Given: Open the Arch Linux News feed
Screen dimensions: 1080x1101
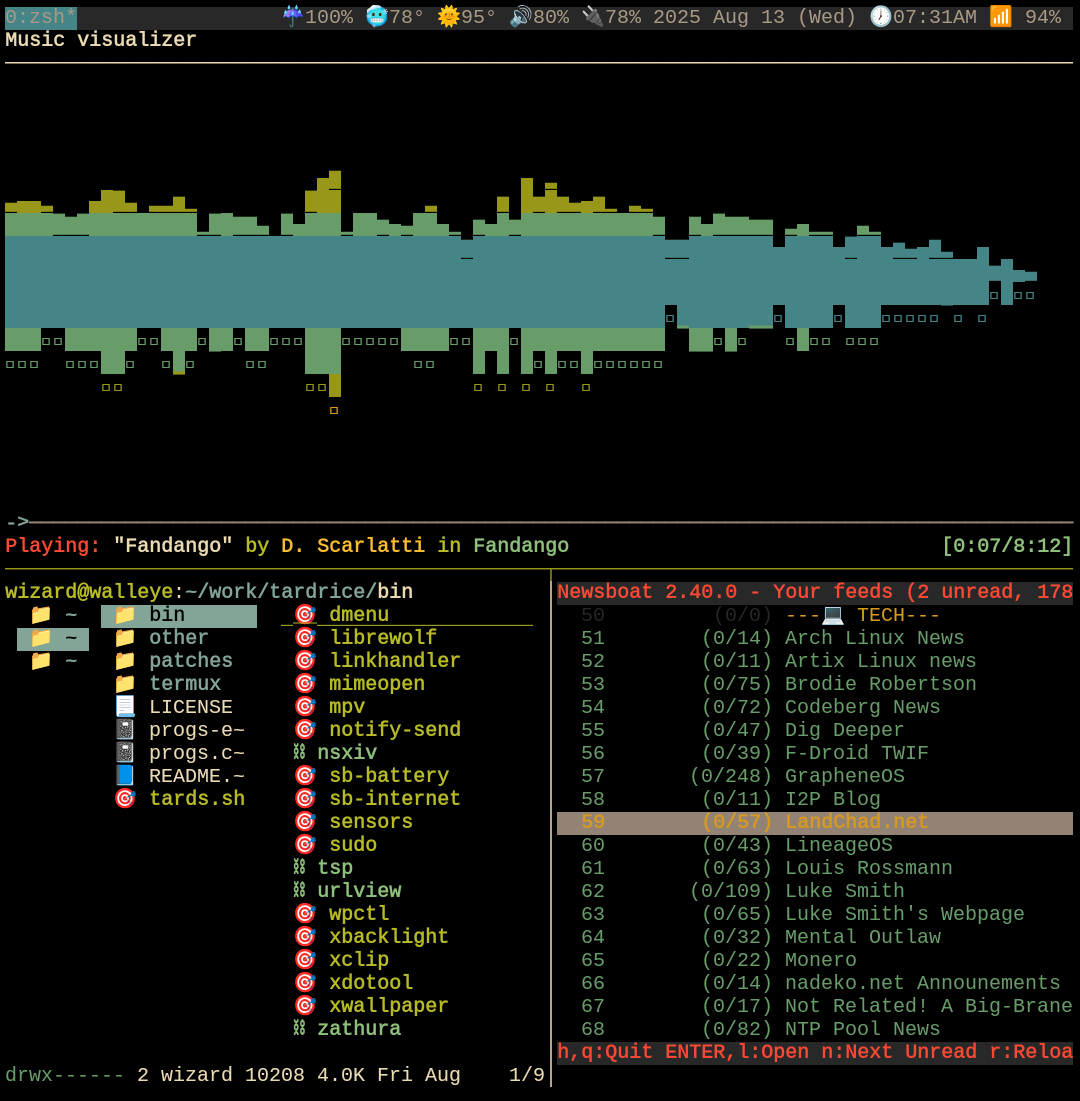Looking at the screenshot, I should point(874,638).
